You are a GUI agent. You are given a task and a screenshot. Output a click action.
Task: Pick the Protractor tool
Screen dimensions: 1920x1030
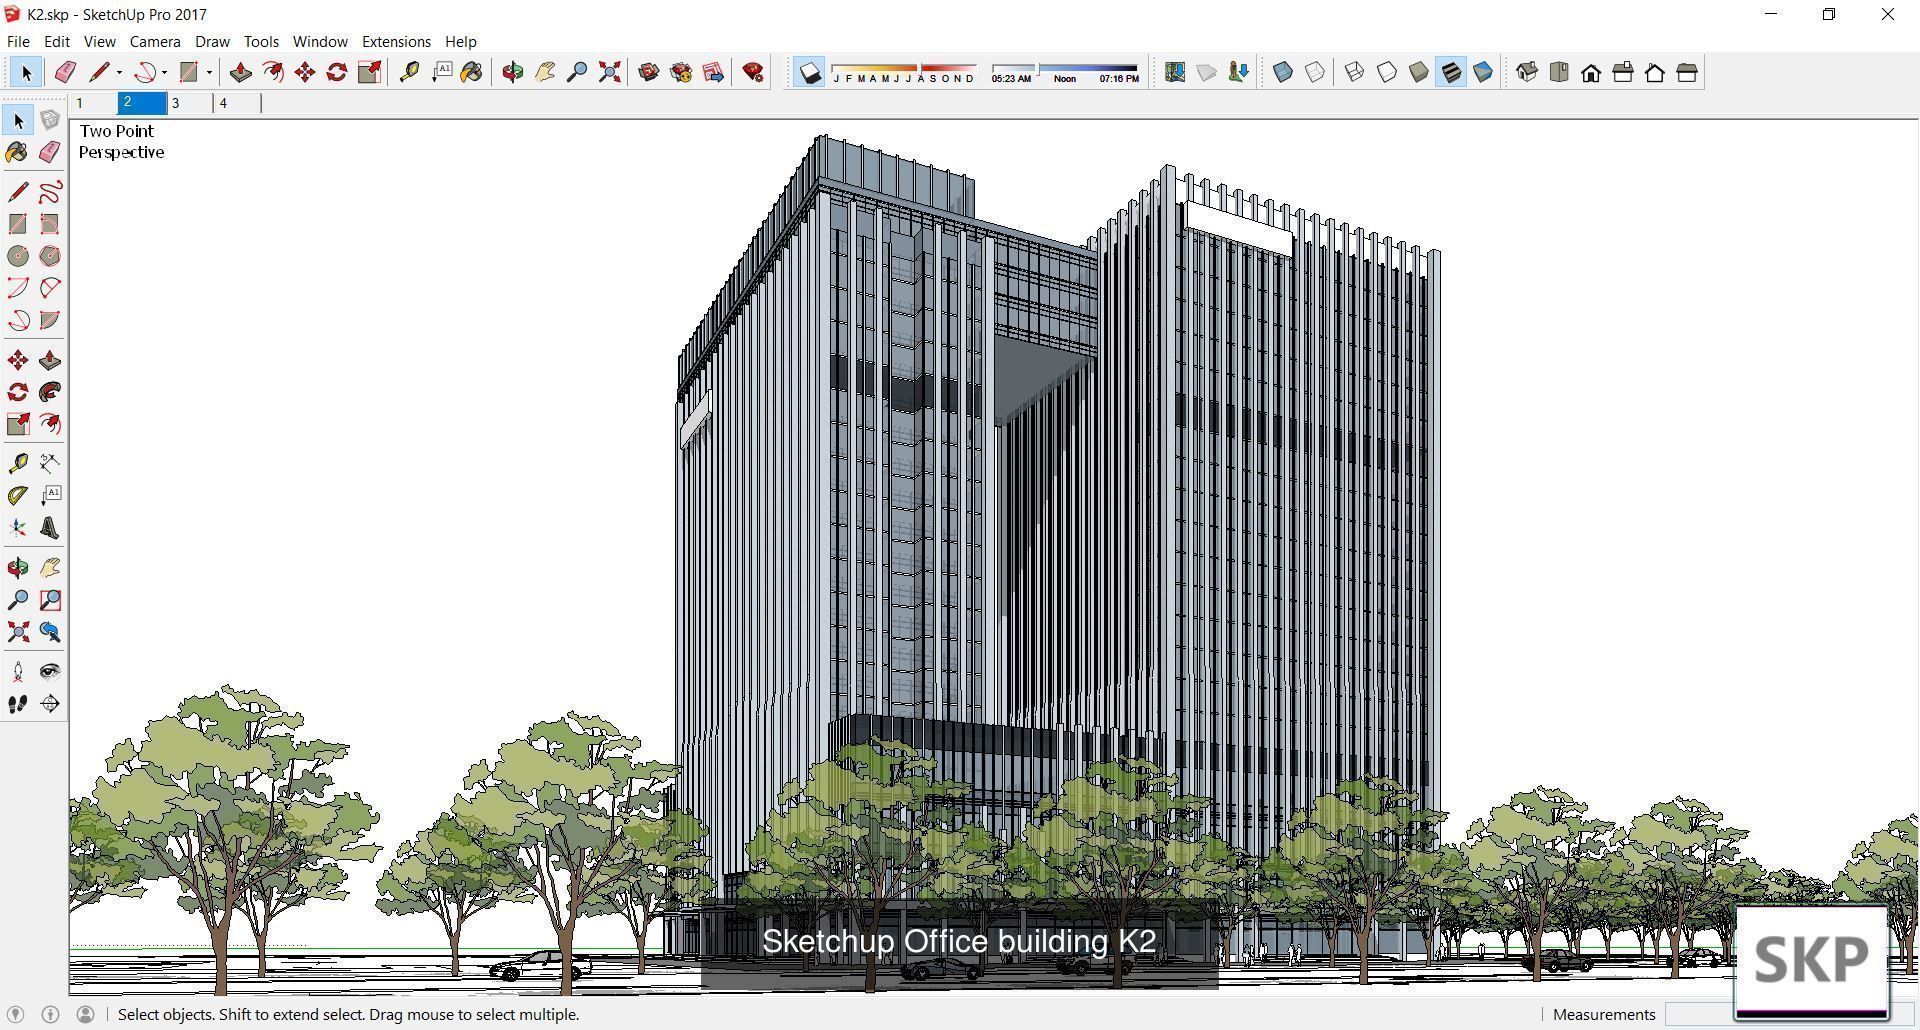(18, 495)
